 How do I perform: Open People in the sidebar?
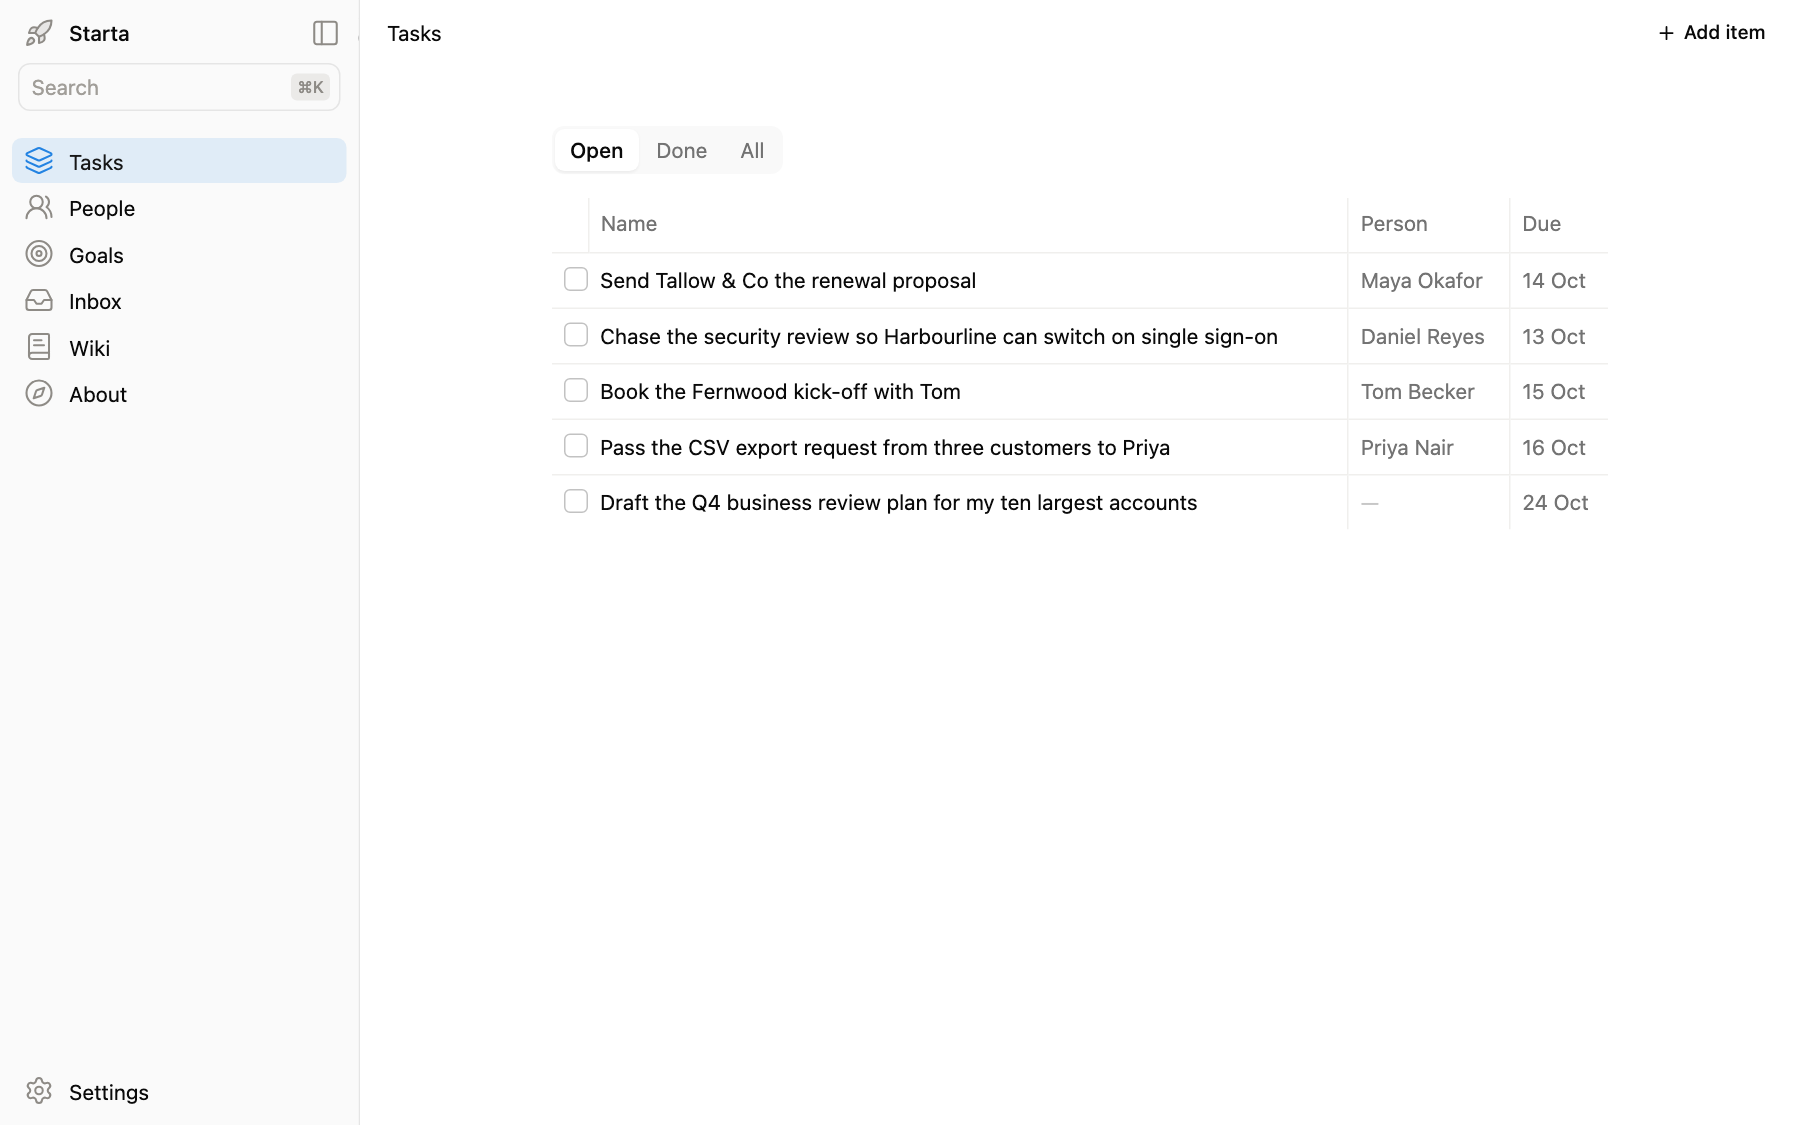tap(102, 208)
